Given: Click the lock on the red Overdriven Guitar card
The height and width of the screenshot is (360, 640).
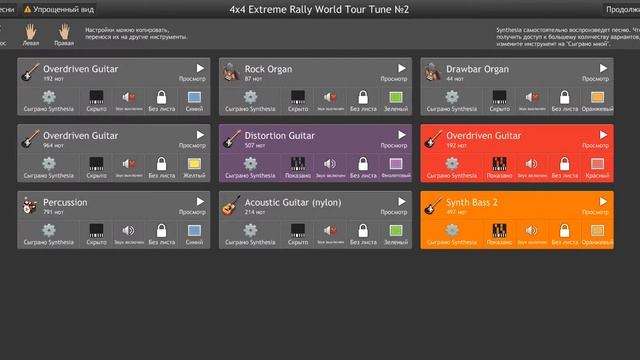Looking at the screenshot, I should 564,164.
